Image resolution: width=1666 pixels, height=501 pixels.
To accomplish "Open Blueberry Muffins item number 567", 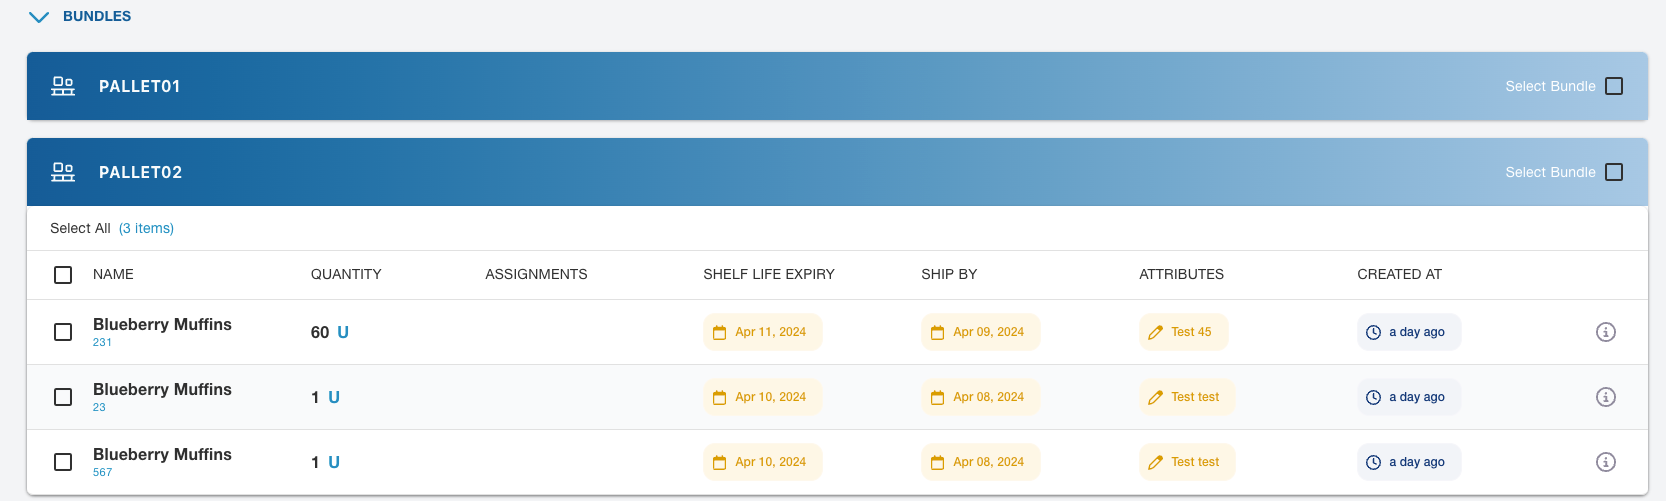I will pyautogui.click(x=102, y=472).
